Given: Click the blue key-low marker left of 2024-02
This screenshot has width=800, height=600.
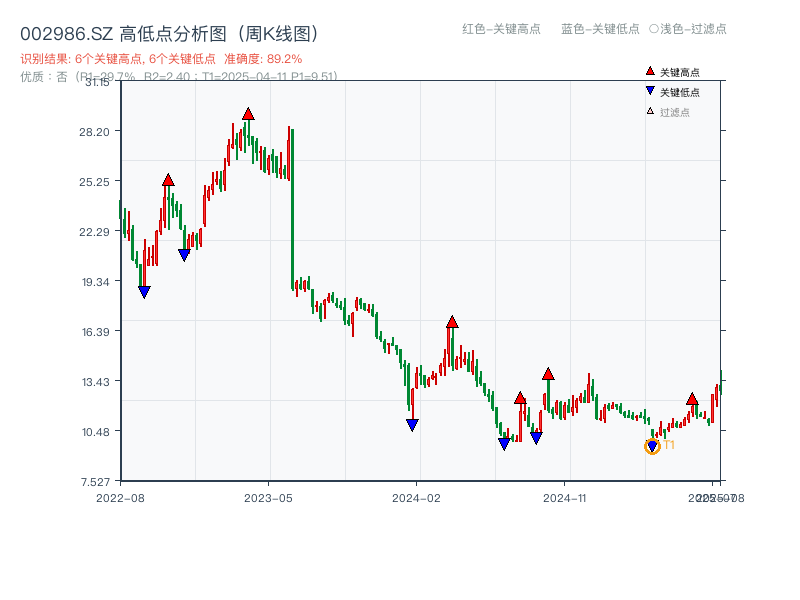Looking at the screenshot, I should [412, 425].
